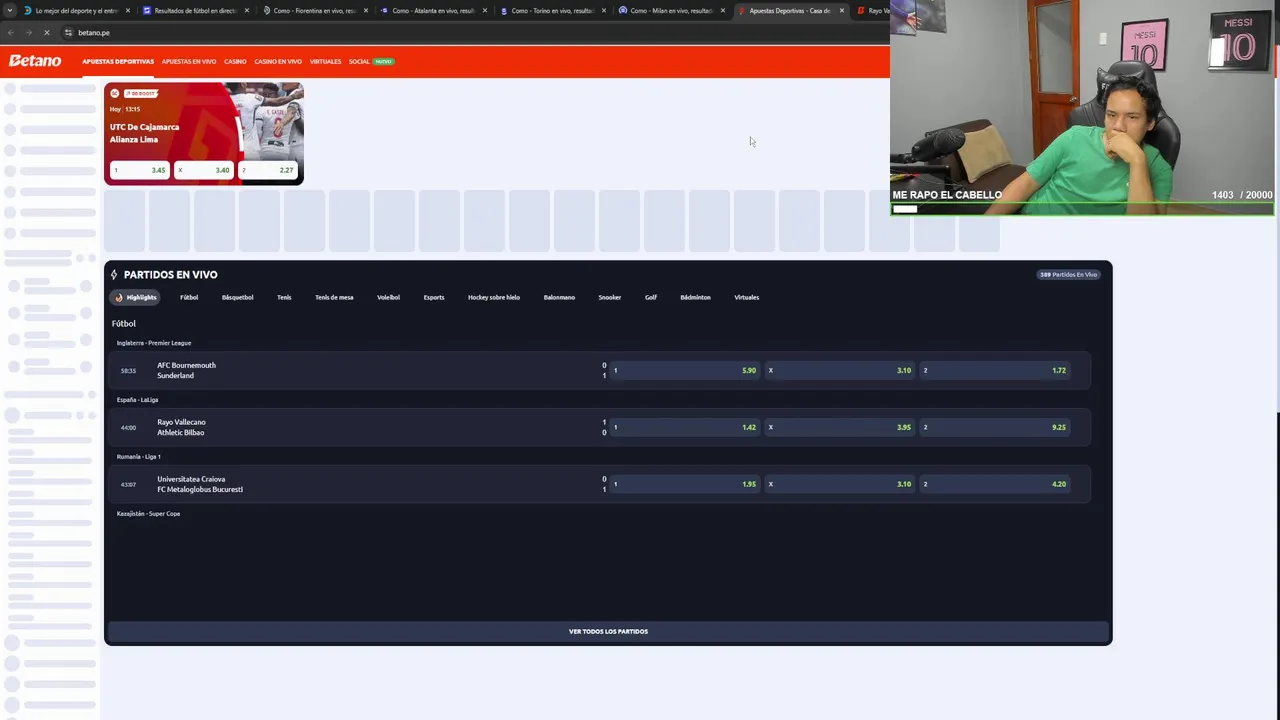Select the Voleibol sport filter
The width and height of the screenshot is (1280, 720).
coord(388,297)
